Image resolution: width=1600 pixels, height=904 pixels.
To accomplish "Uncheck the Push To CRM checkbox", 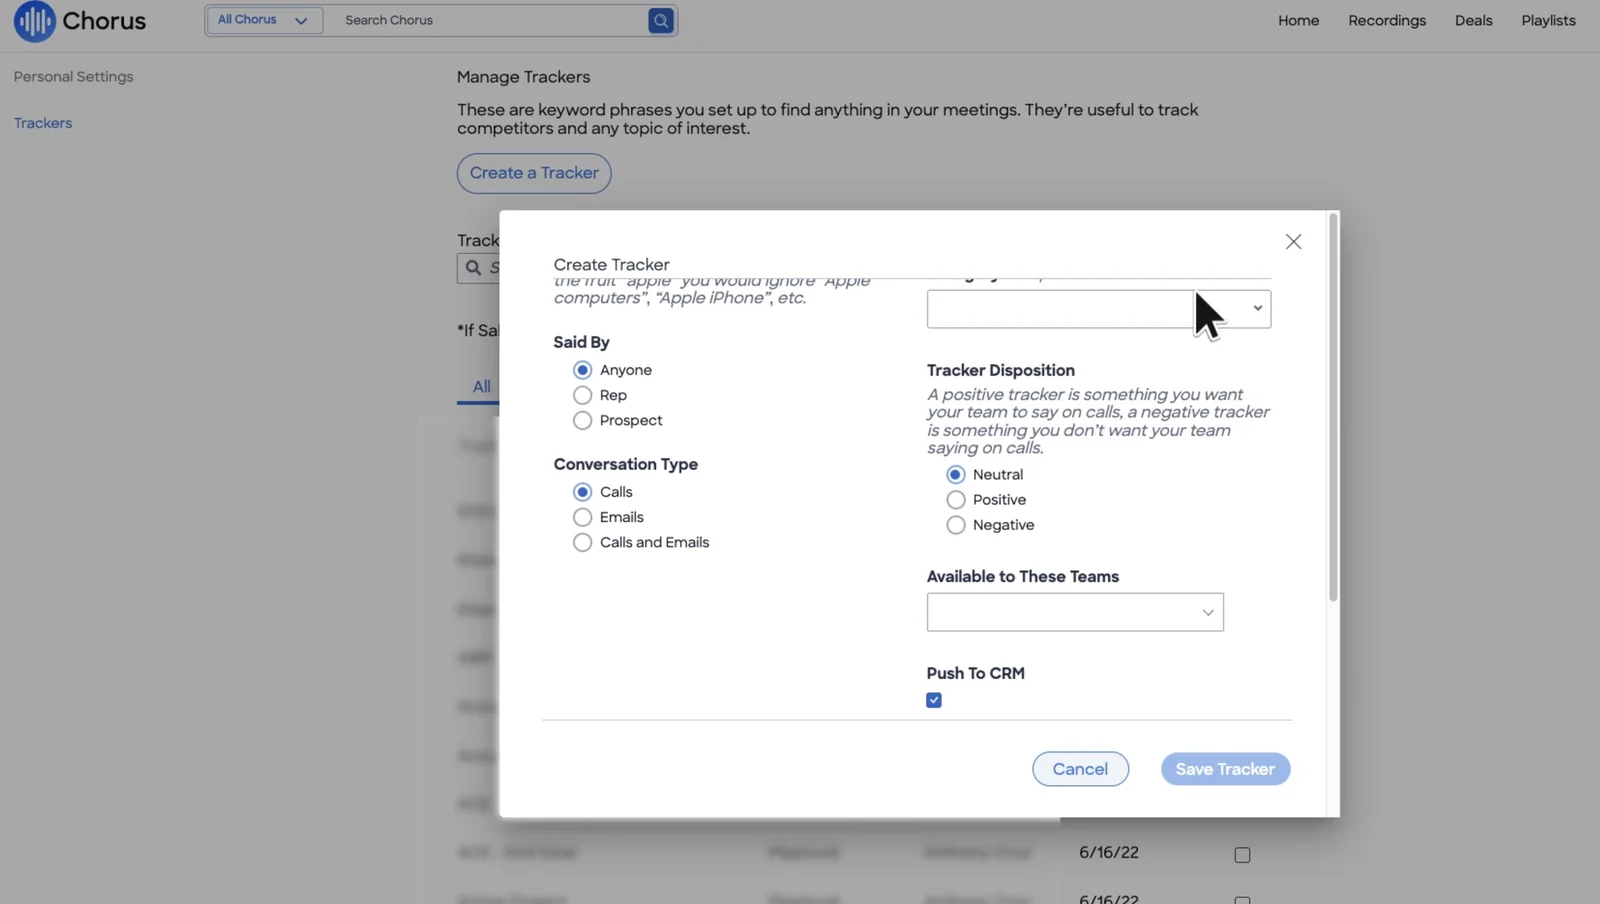I will pos(934,700).
